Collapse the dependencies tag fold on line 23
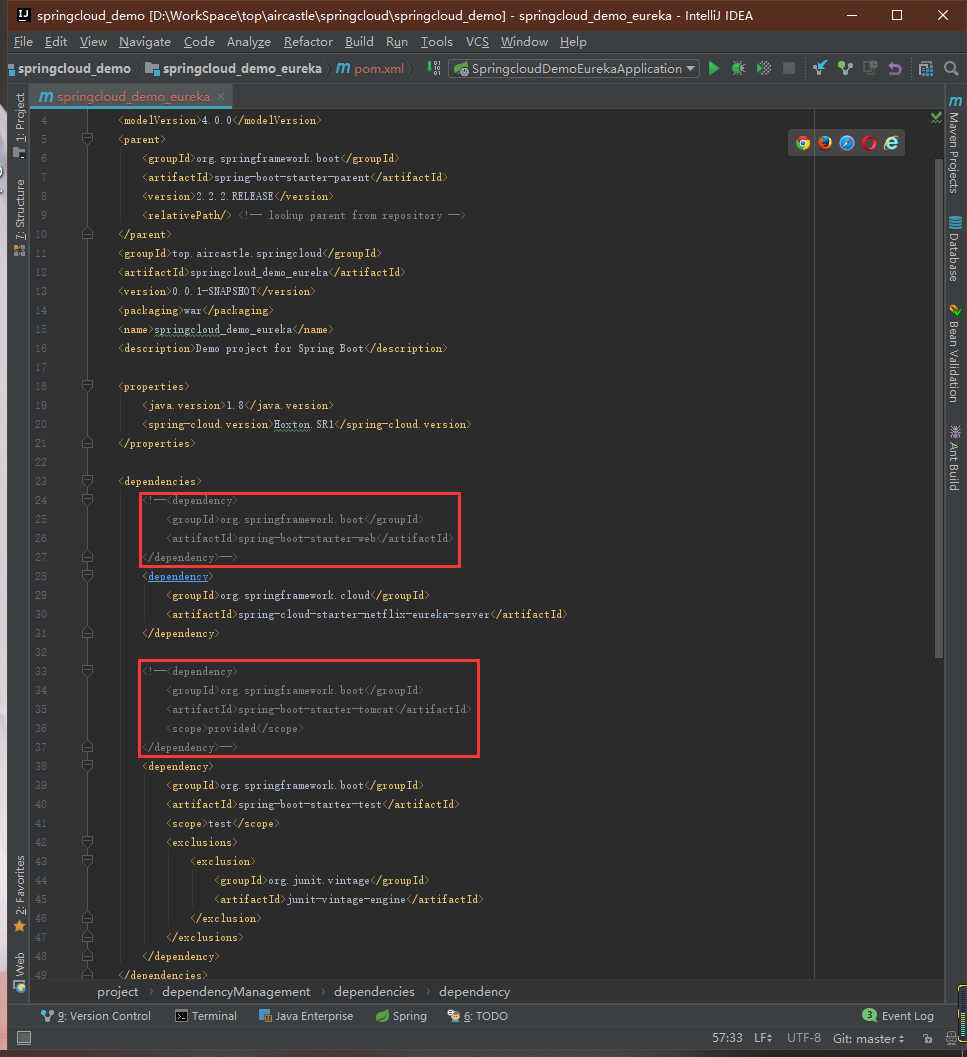Screen dimensions: 967x1057 88,481
